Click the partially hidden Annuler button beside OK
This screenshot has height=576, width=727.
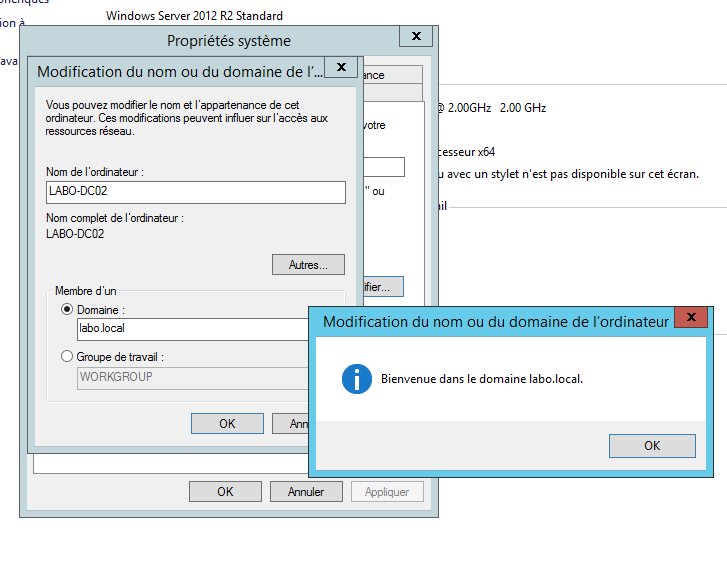[290, 424]
